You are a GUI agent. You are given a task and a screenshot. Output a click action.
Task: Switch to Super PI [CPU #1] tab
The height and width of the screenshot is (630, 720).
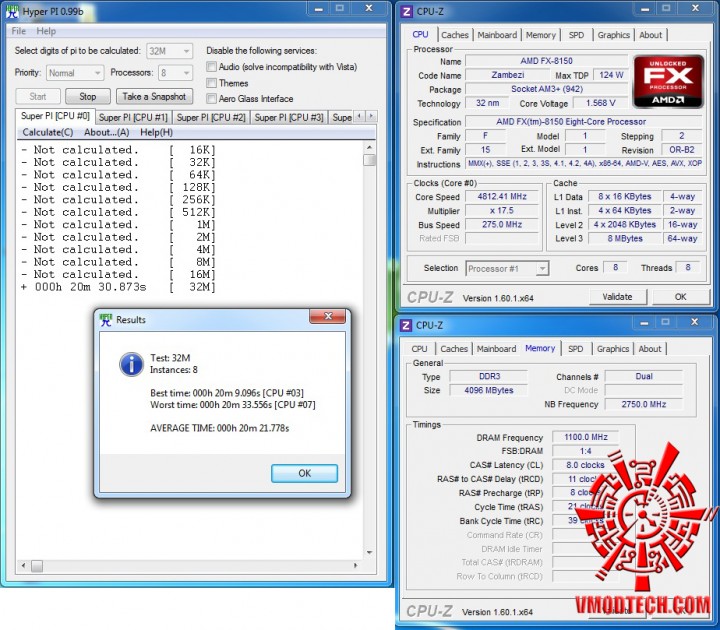click(x=133, y=118)
